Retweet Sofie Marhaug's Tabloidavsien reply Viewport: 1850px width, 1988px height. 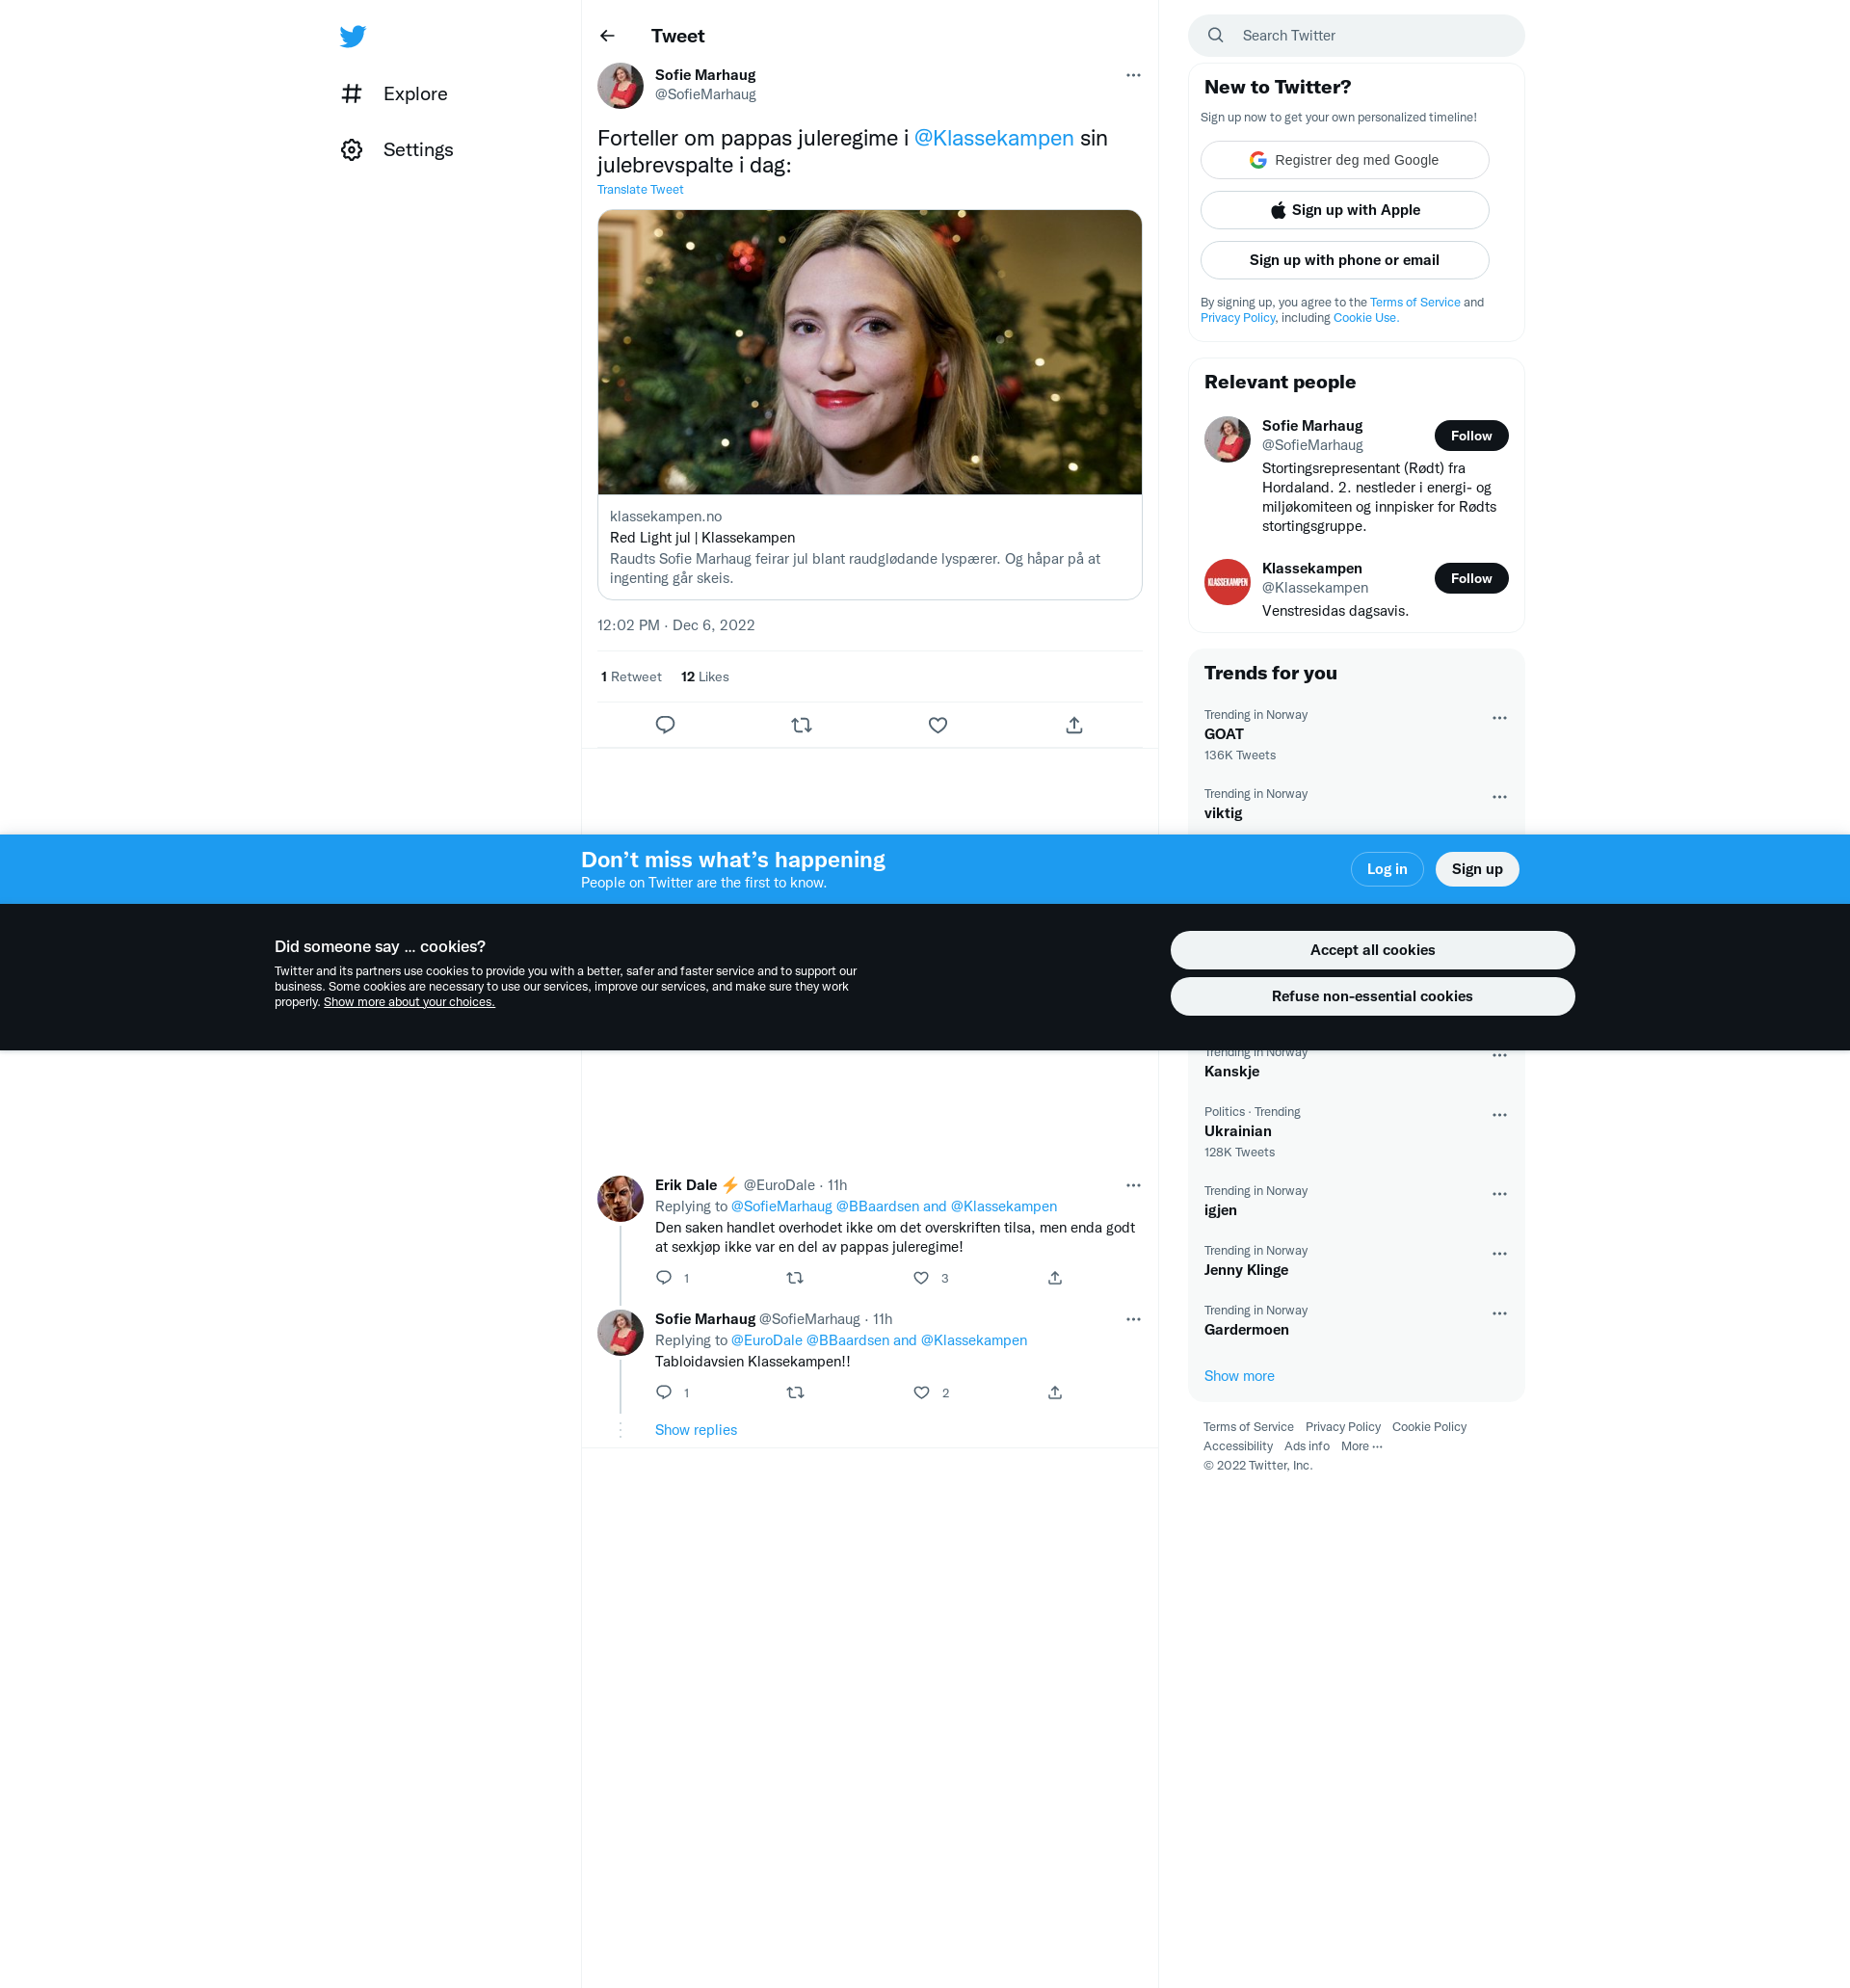pos(795,1392)
